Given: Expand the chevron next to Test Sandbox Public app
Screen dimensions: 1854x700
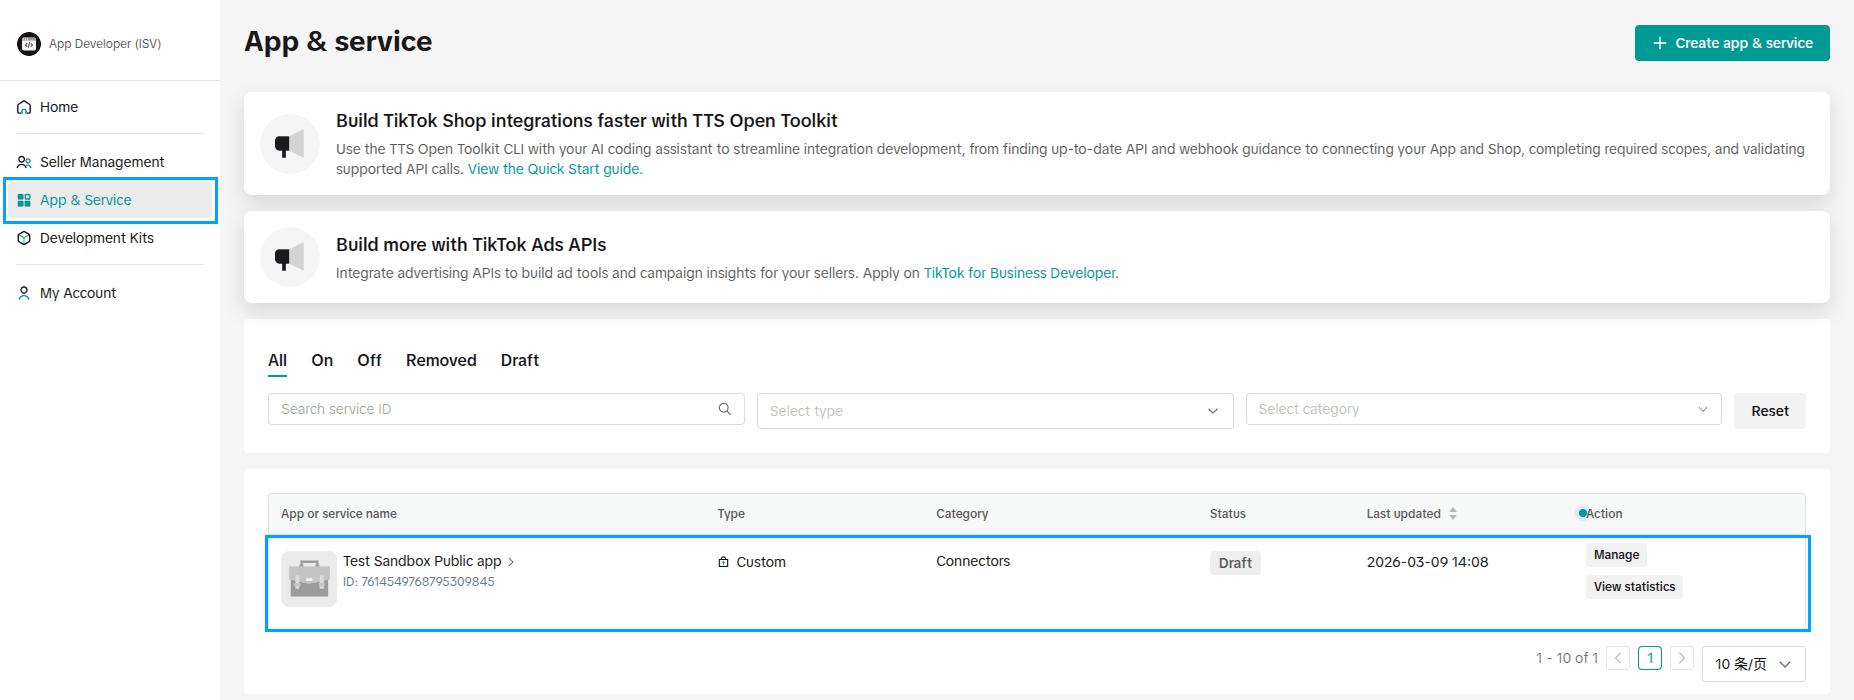Looking at the screenshot, I should click(511, 562).
